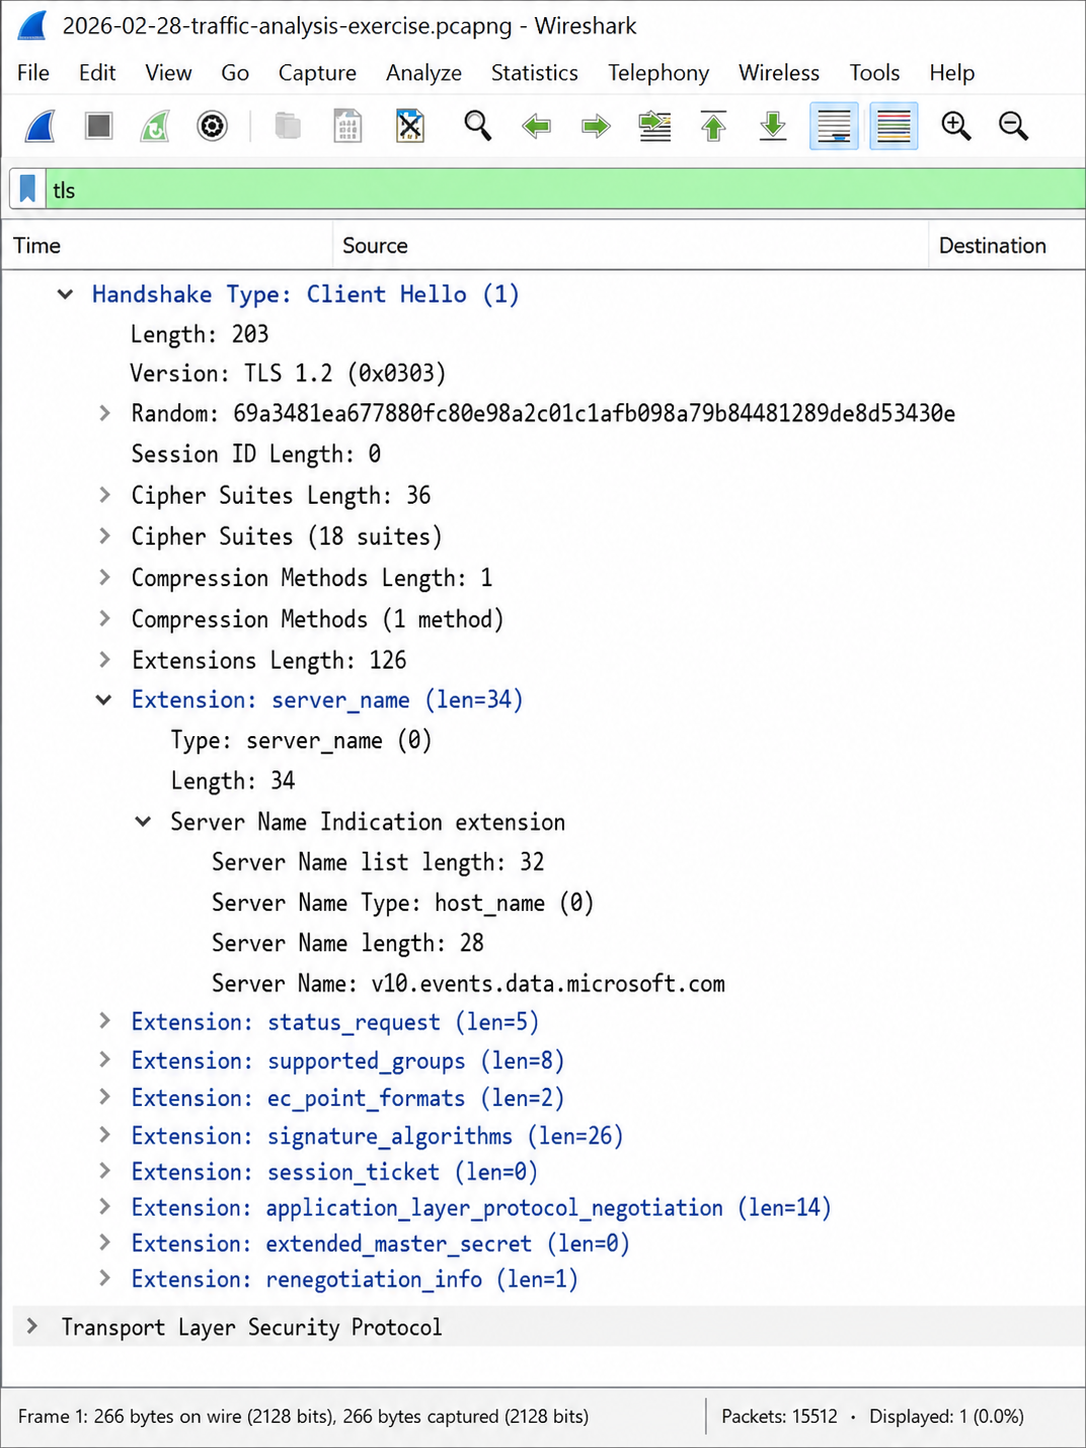Close this capture file icon
Image resolution: width=1086 pixels, height=1448 pixels.
[x=410, y=127]
